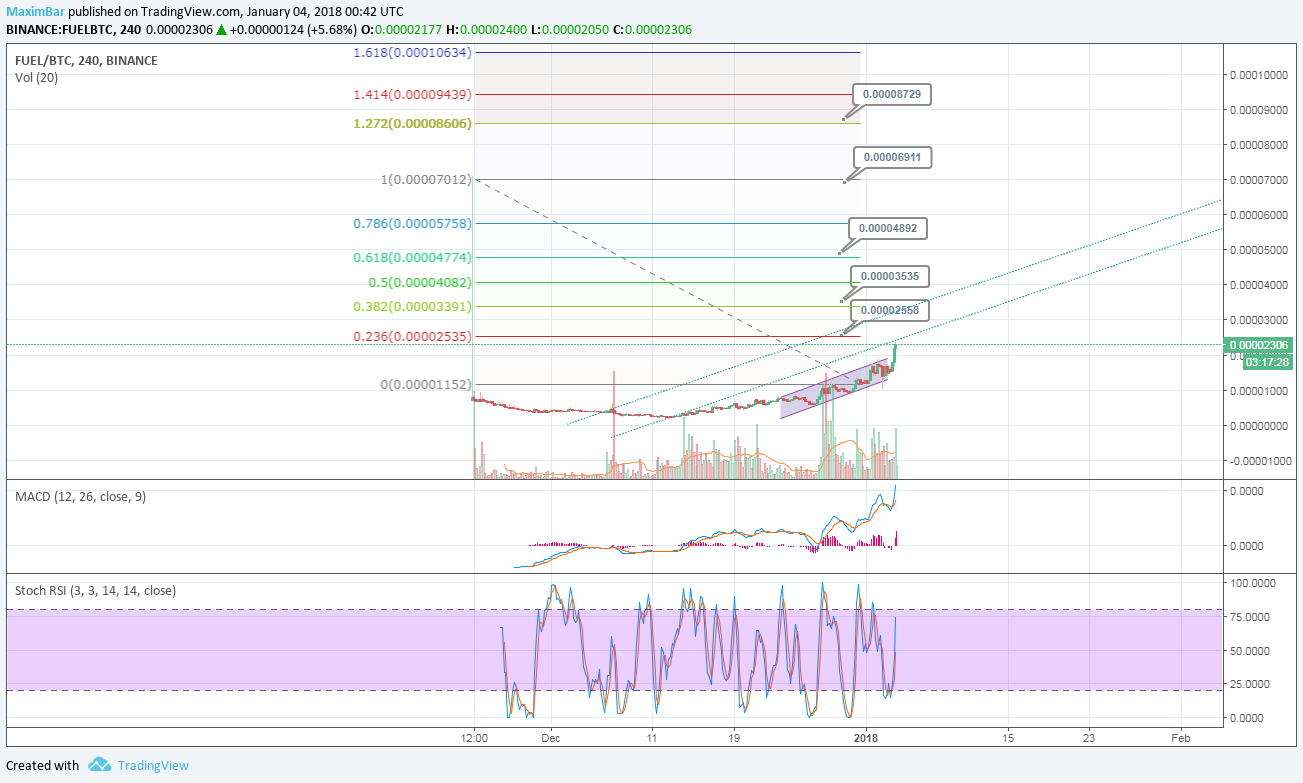This screenshot has width=1303, height=783.
Task: Select the 0.00002558 price callout box
Action: tap(889, 311)
